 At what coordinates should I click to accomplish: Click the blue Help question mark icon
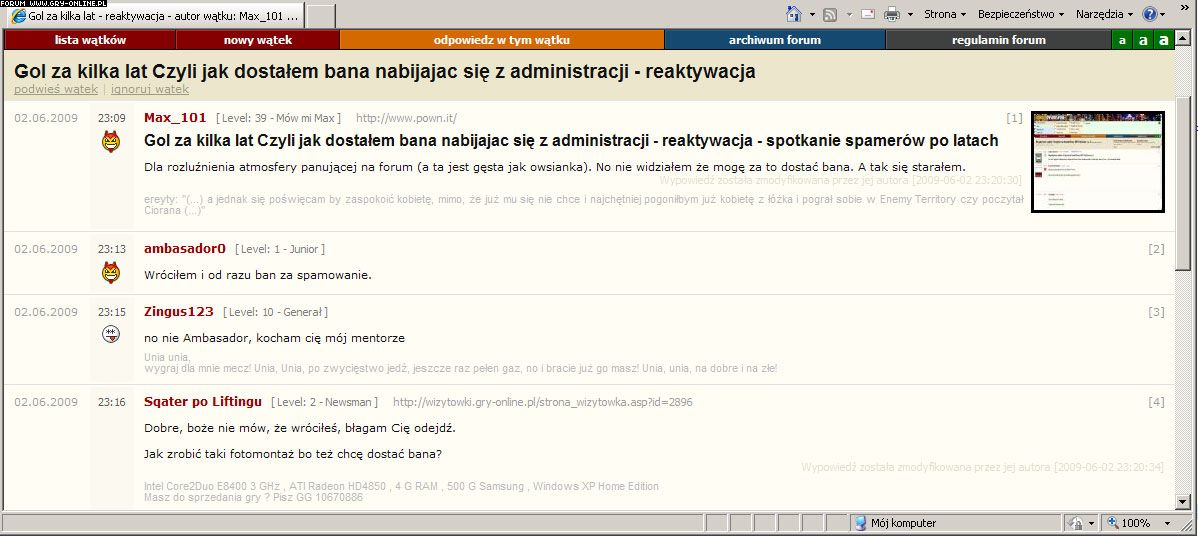1150,14
